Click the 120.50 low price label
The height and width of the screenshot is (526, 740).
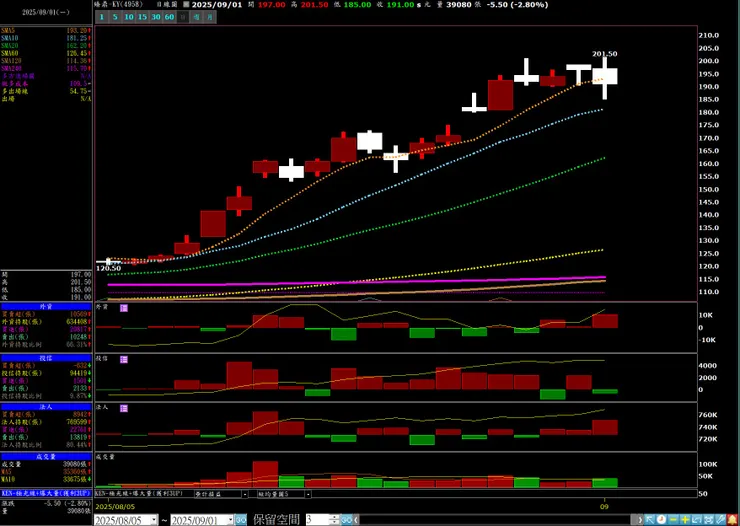[x=108, y=268]
